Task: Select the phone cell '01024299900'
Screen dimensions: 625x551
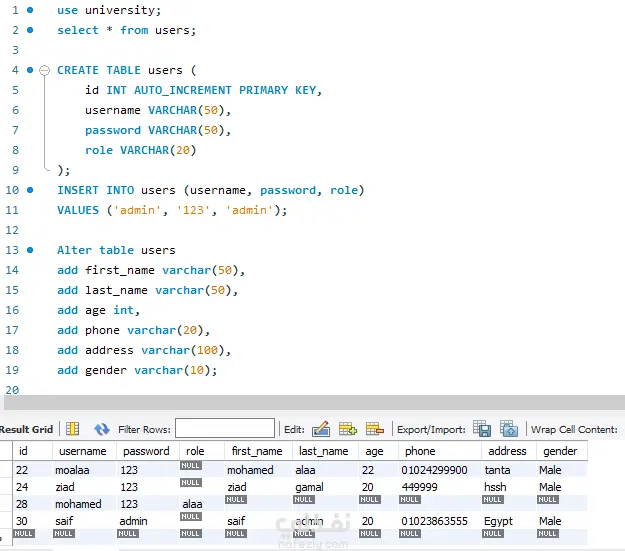Action: point(440,470)
